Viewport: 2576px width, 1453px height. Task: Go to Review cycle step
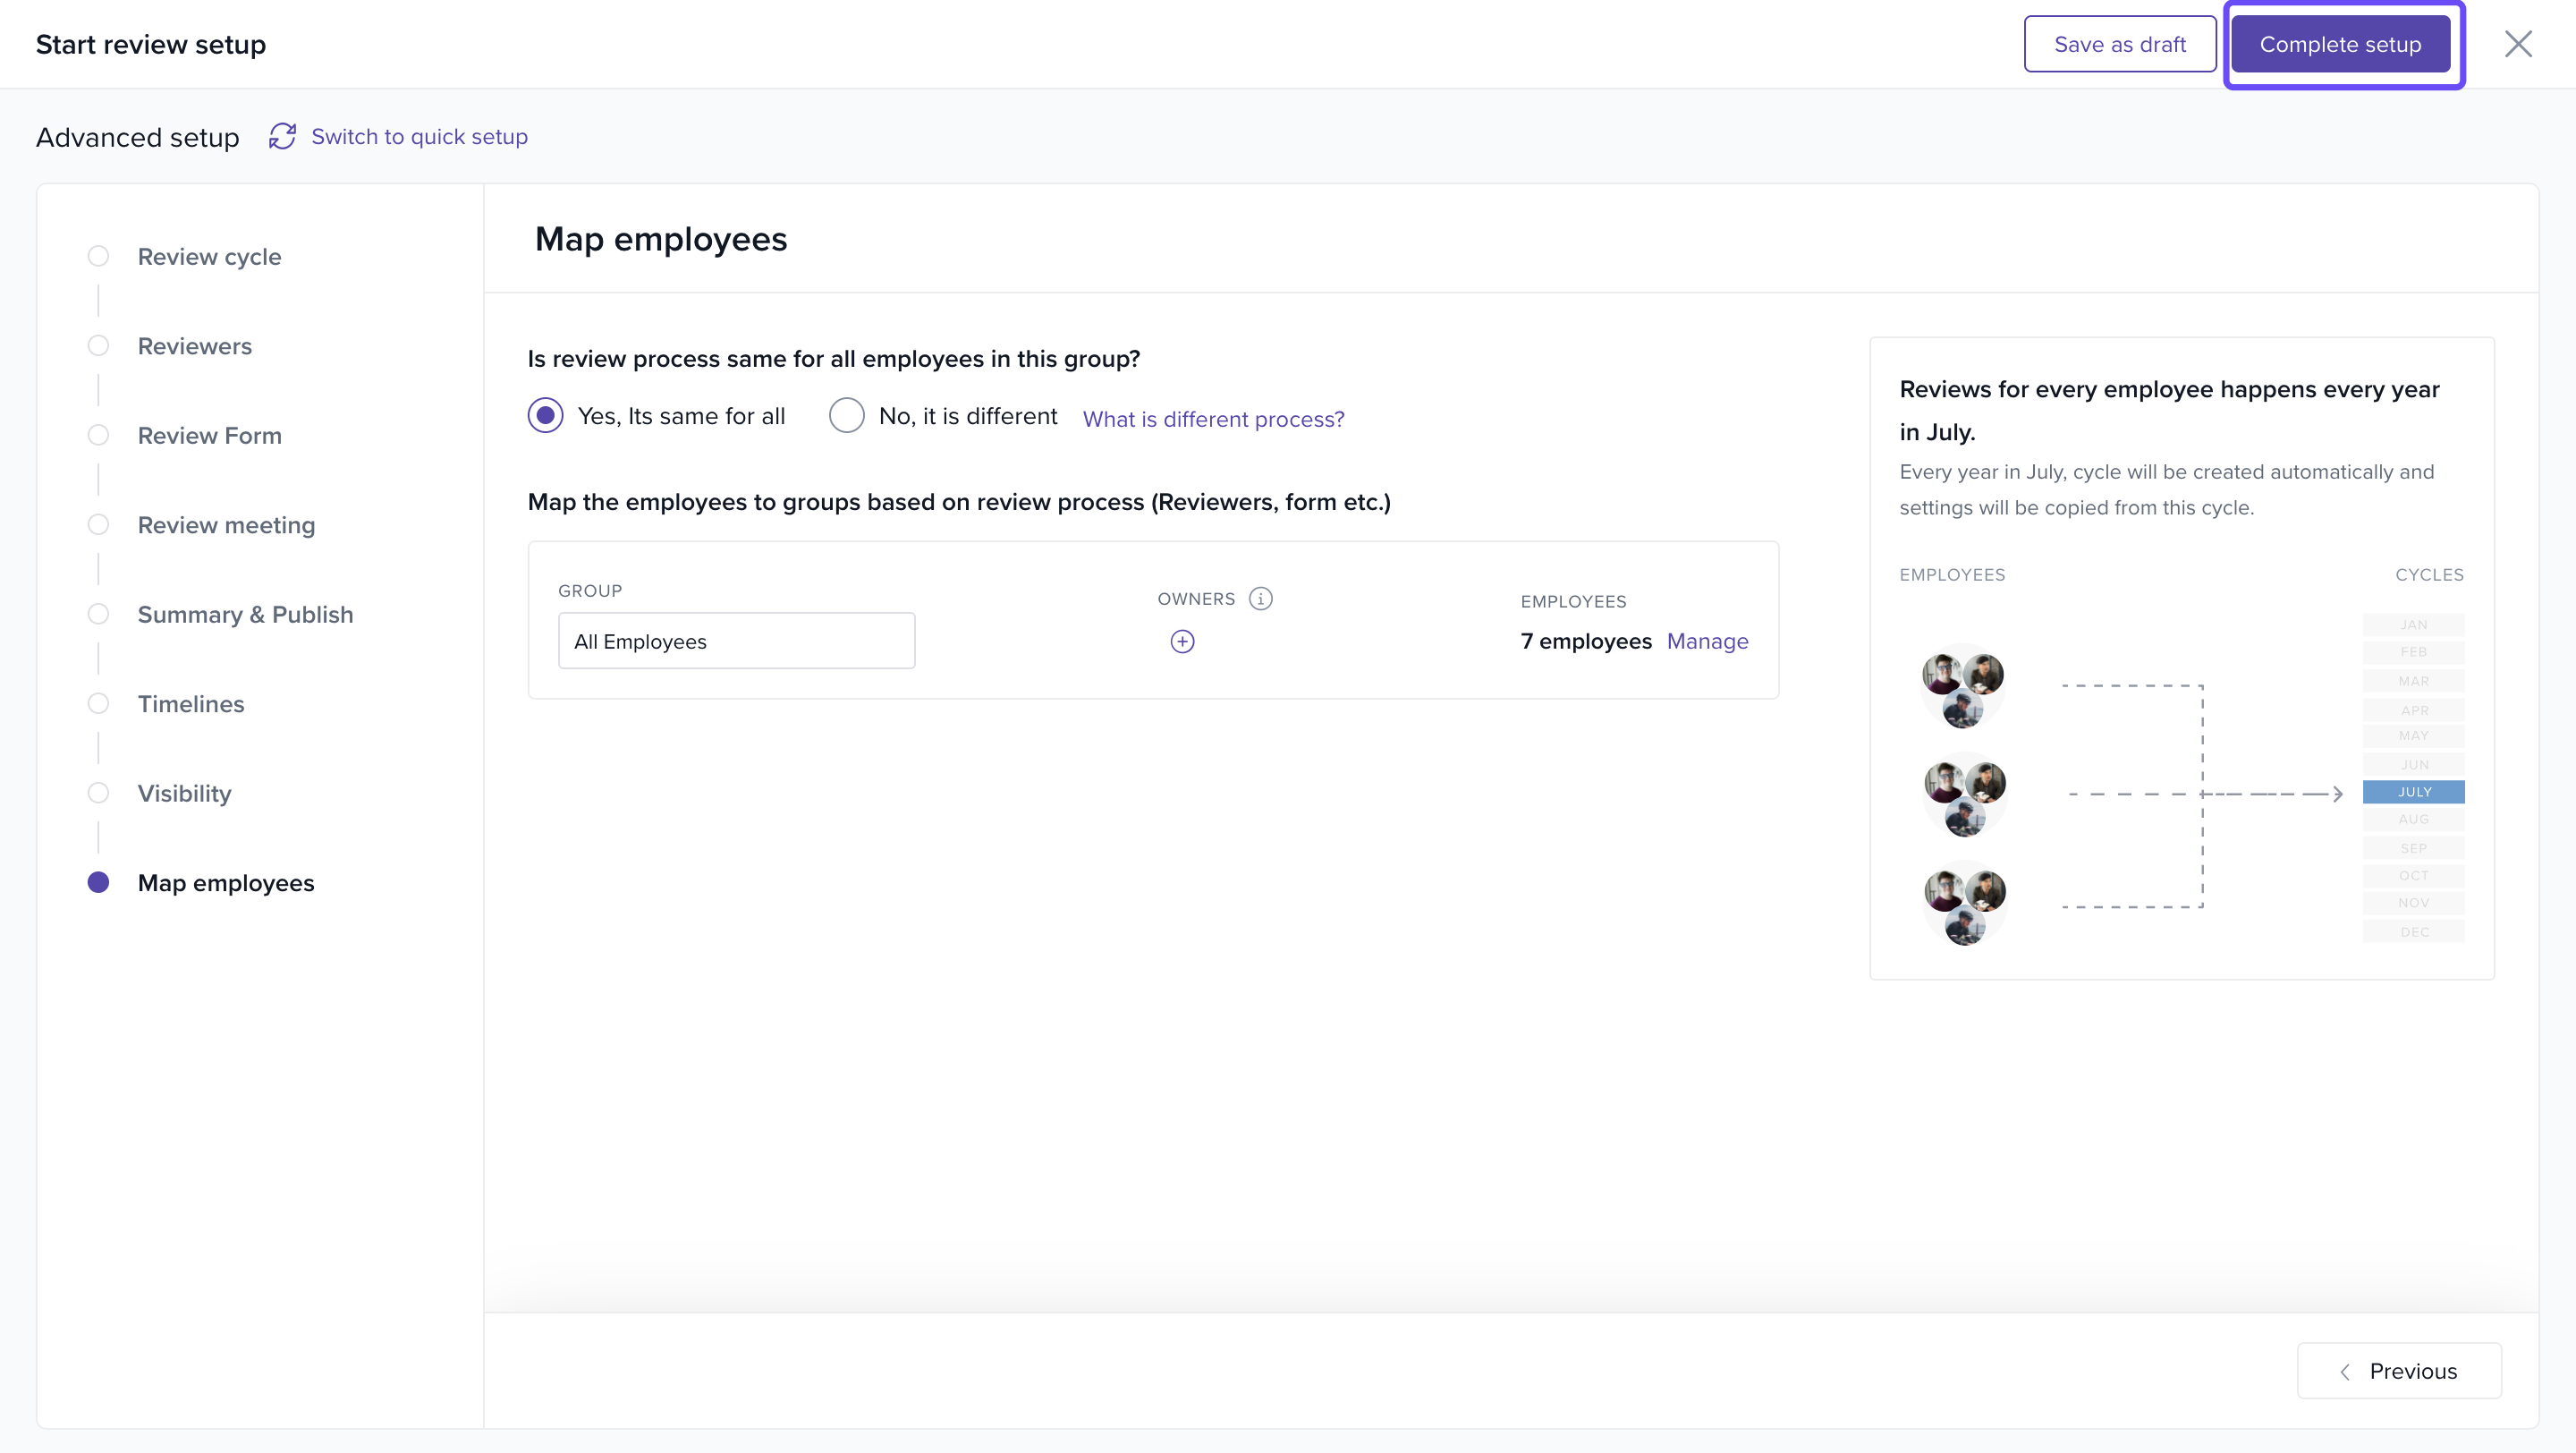[x=209, y=257]
